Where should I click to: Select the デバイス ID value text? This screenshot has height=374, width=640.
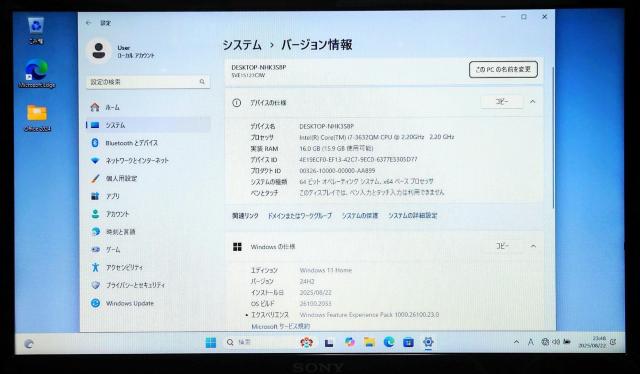(x=358, y=160)
